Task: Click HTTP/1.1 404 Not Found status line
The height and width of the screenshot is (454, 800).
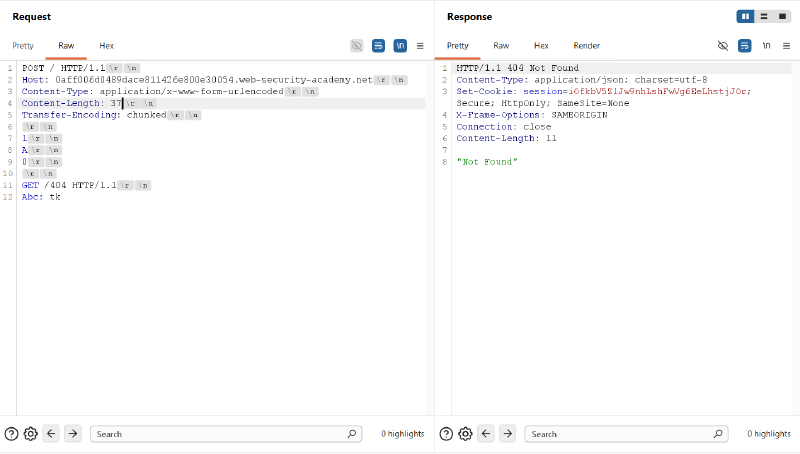Action: click(517, 68)
